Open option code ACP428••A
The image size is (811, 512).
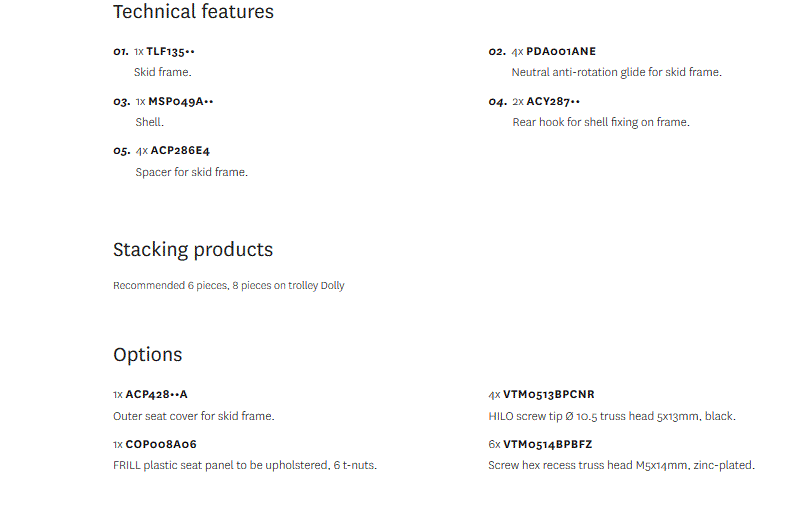pos(156,395)
